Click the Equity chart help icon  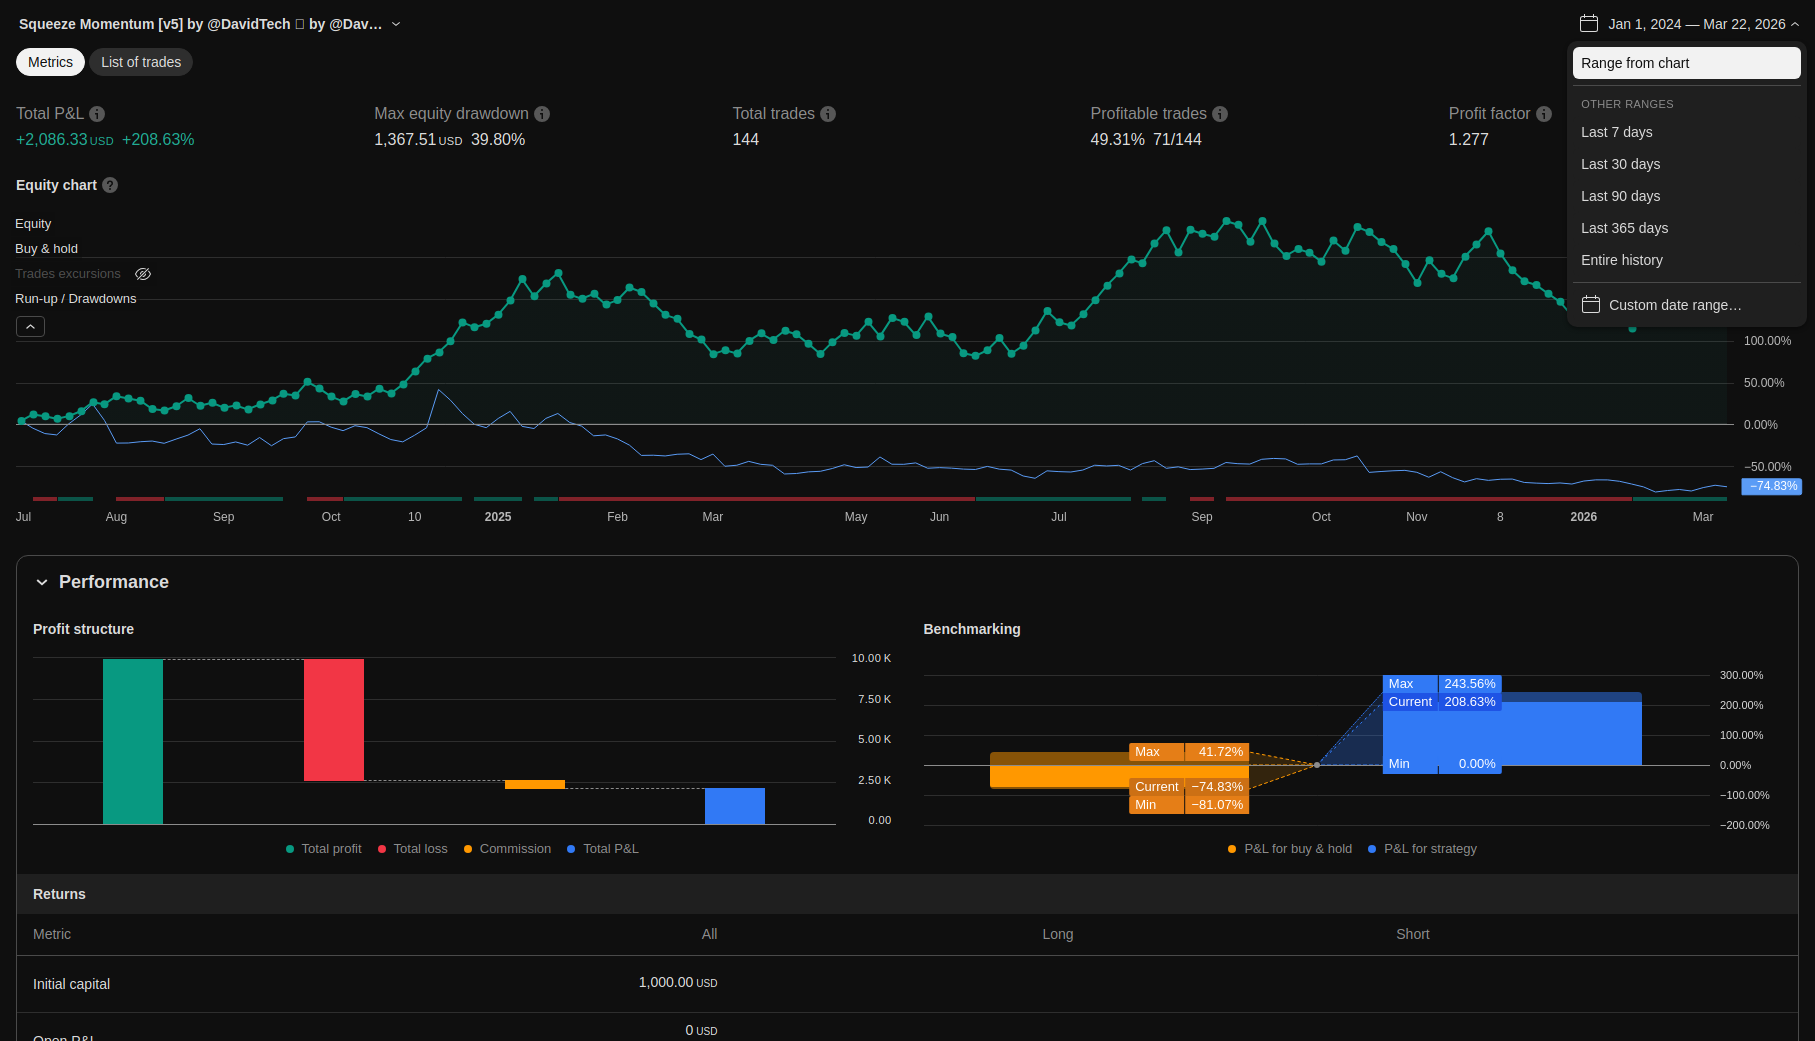click(x=110, y=185)
